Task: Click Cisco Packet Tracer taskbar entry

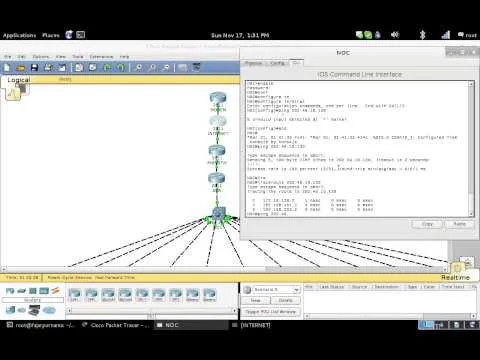Action: [116, 325]
